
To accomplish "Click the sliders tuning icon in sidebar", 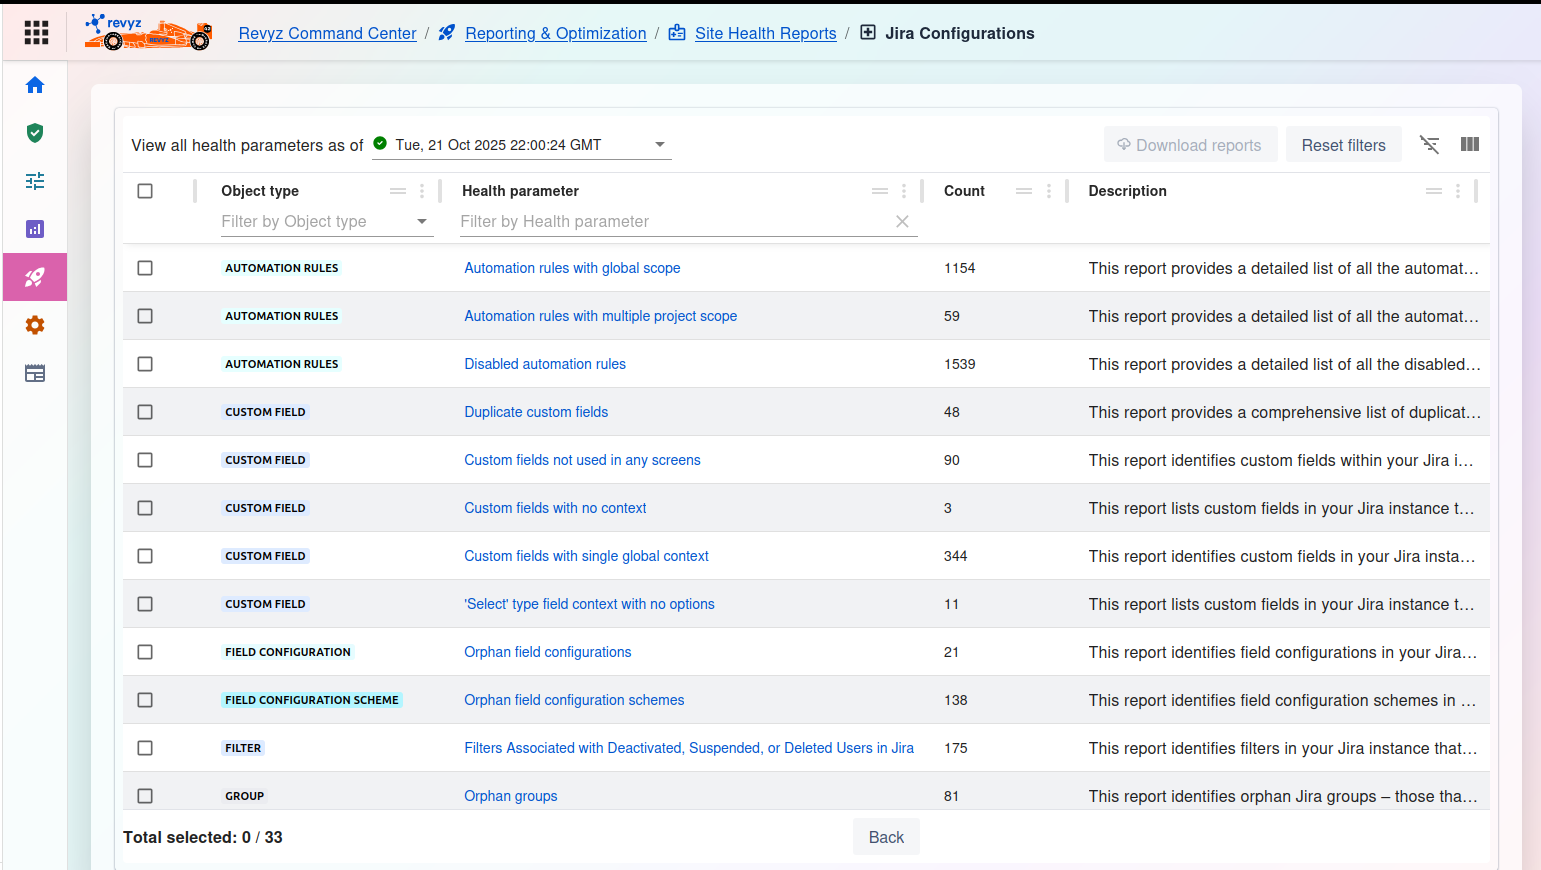I will pyautogui.click(x=35, y=181).
